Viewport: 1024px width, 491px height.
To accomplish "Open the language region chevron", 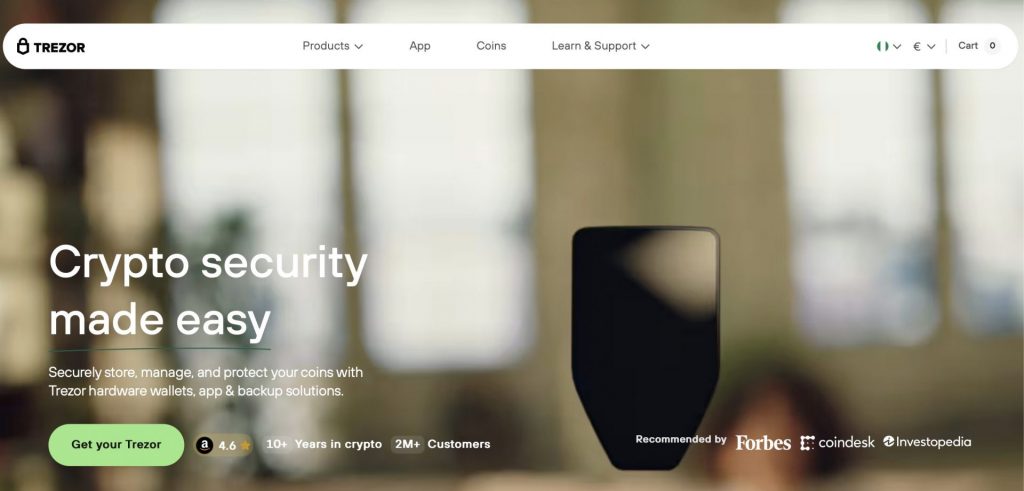I will click(897, 46).
